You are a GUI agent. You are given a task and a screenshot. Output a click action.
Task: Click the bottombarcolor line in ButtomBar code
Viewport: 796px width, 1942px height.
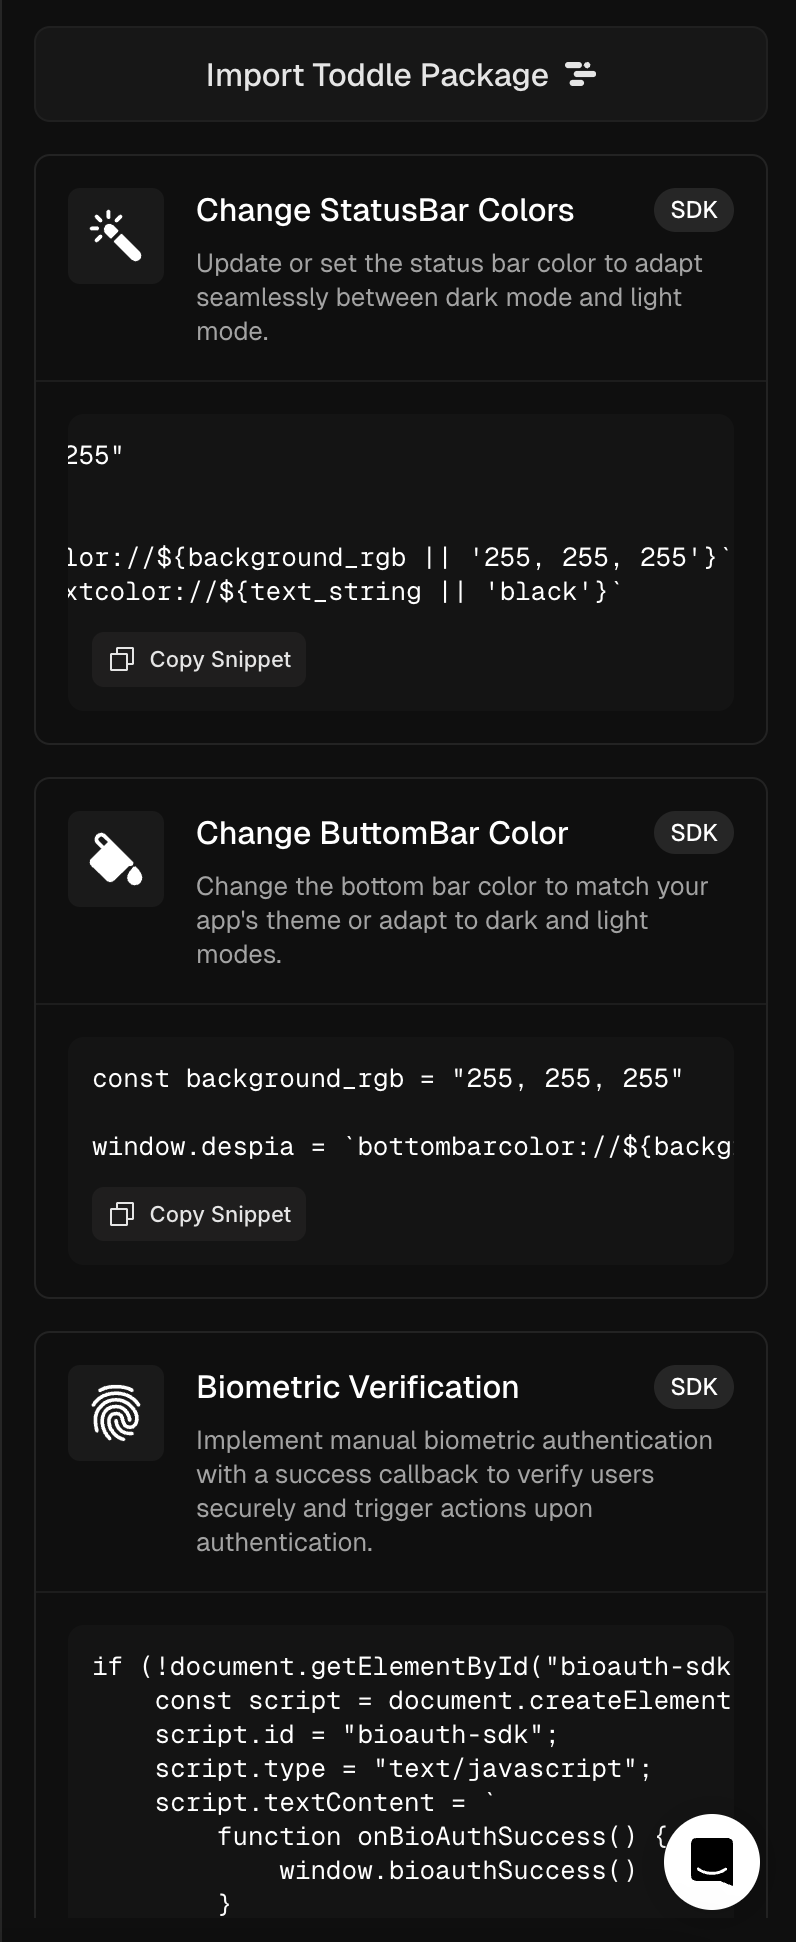(410, 1147)
